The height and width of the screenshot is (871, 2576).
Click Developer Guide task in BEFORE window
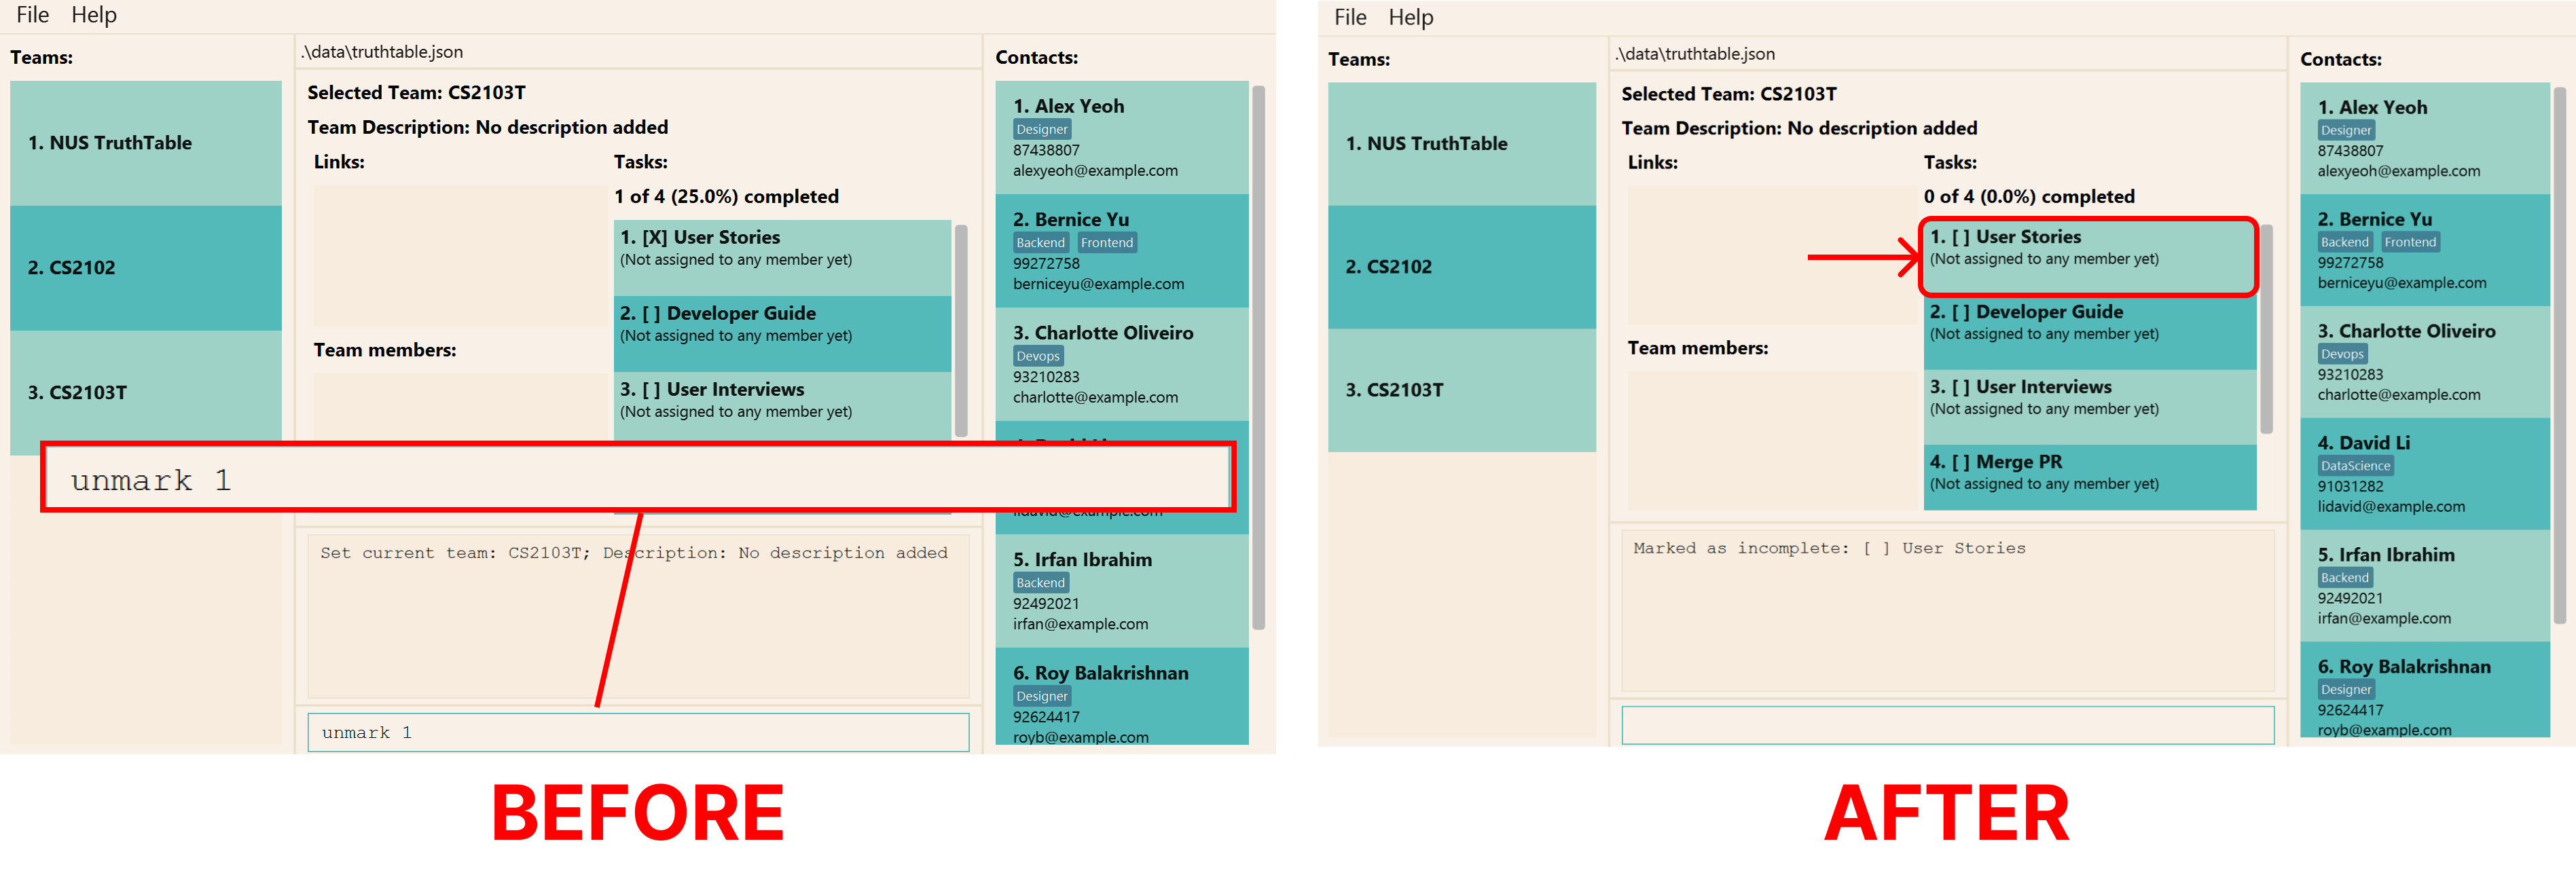tap(782, 334)
